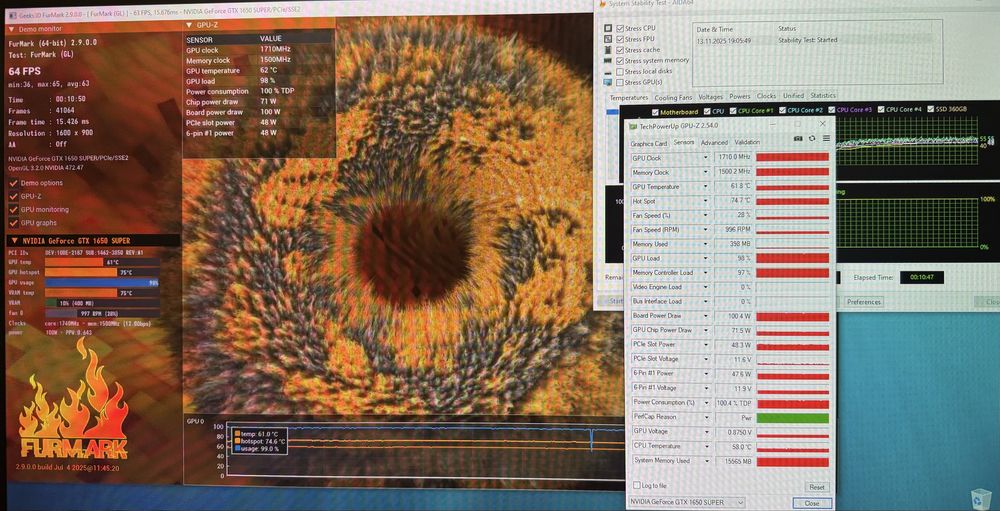Screen dimensions: 1000x511
Task: Click the System Memory Used value 15565 MB
Action: [733, 461]
